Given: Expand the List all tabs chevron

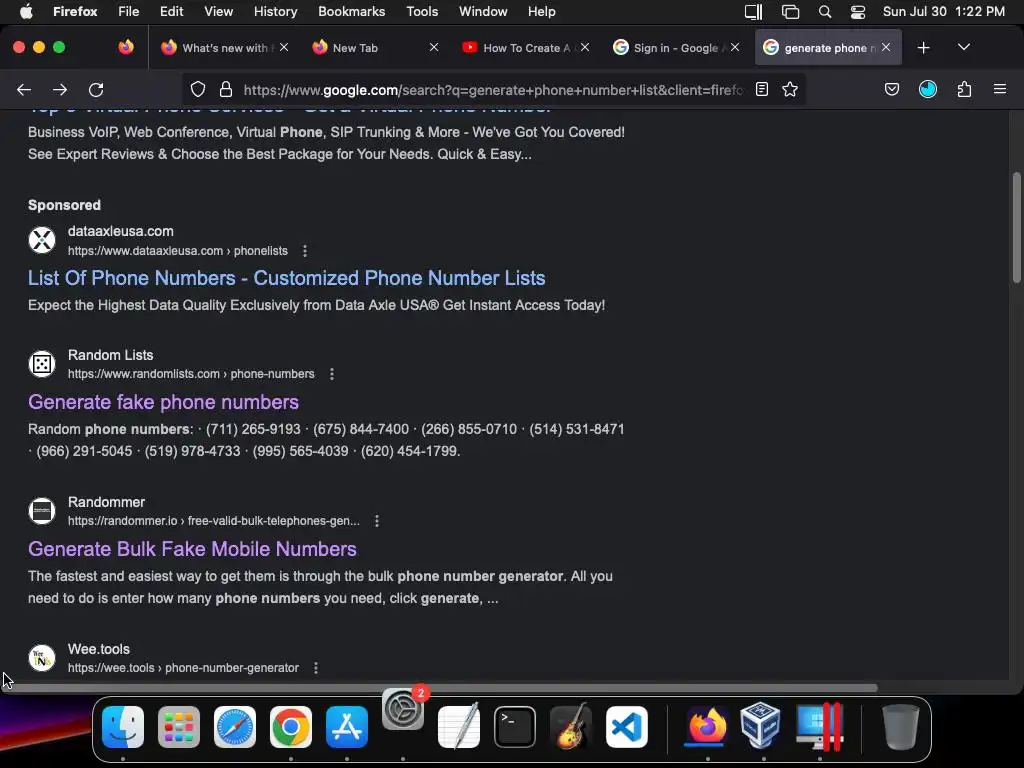Looking at the screenshot, I should [964, 47].
